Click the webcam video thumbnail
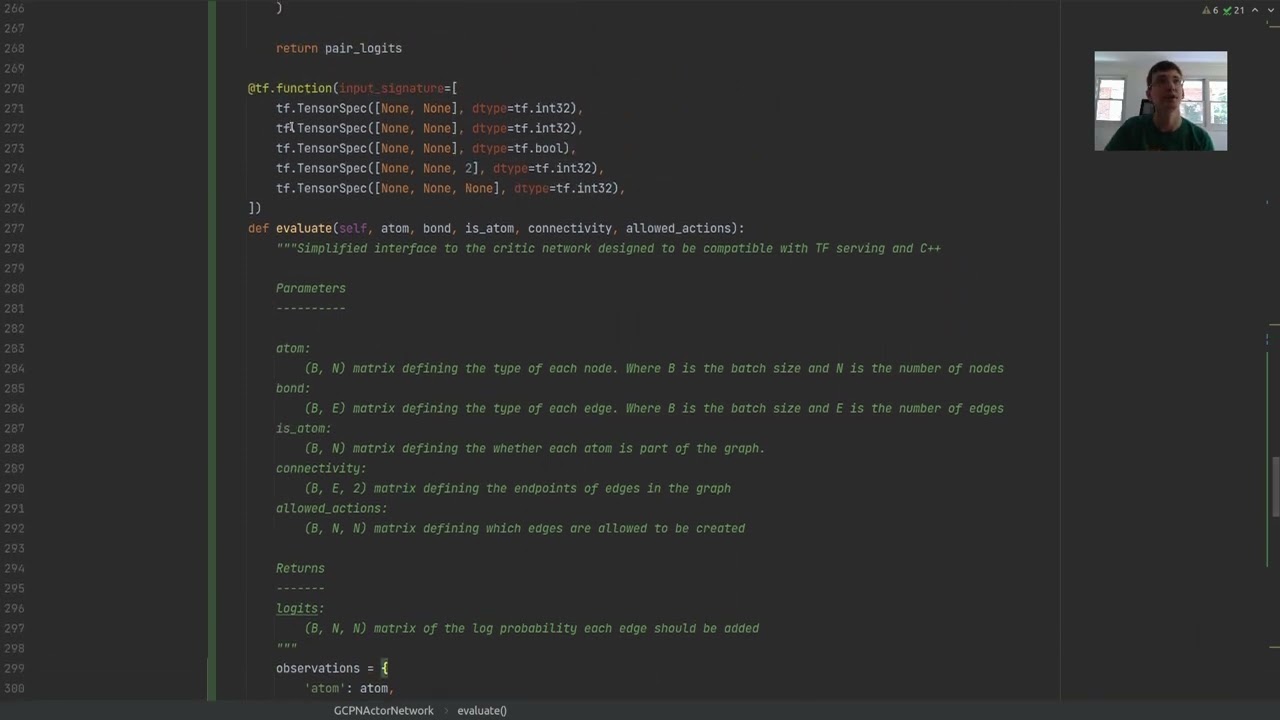Image resolution: width=1280 pixels, height=720 pixels. tap(1160, 101)
